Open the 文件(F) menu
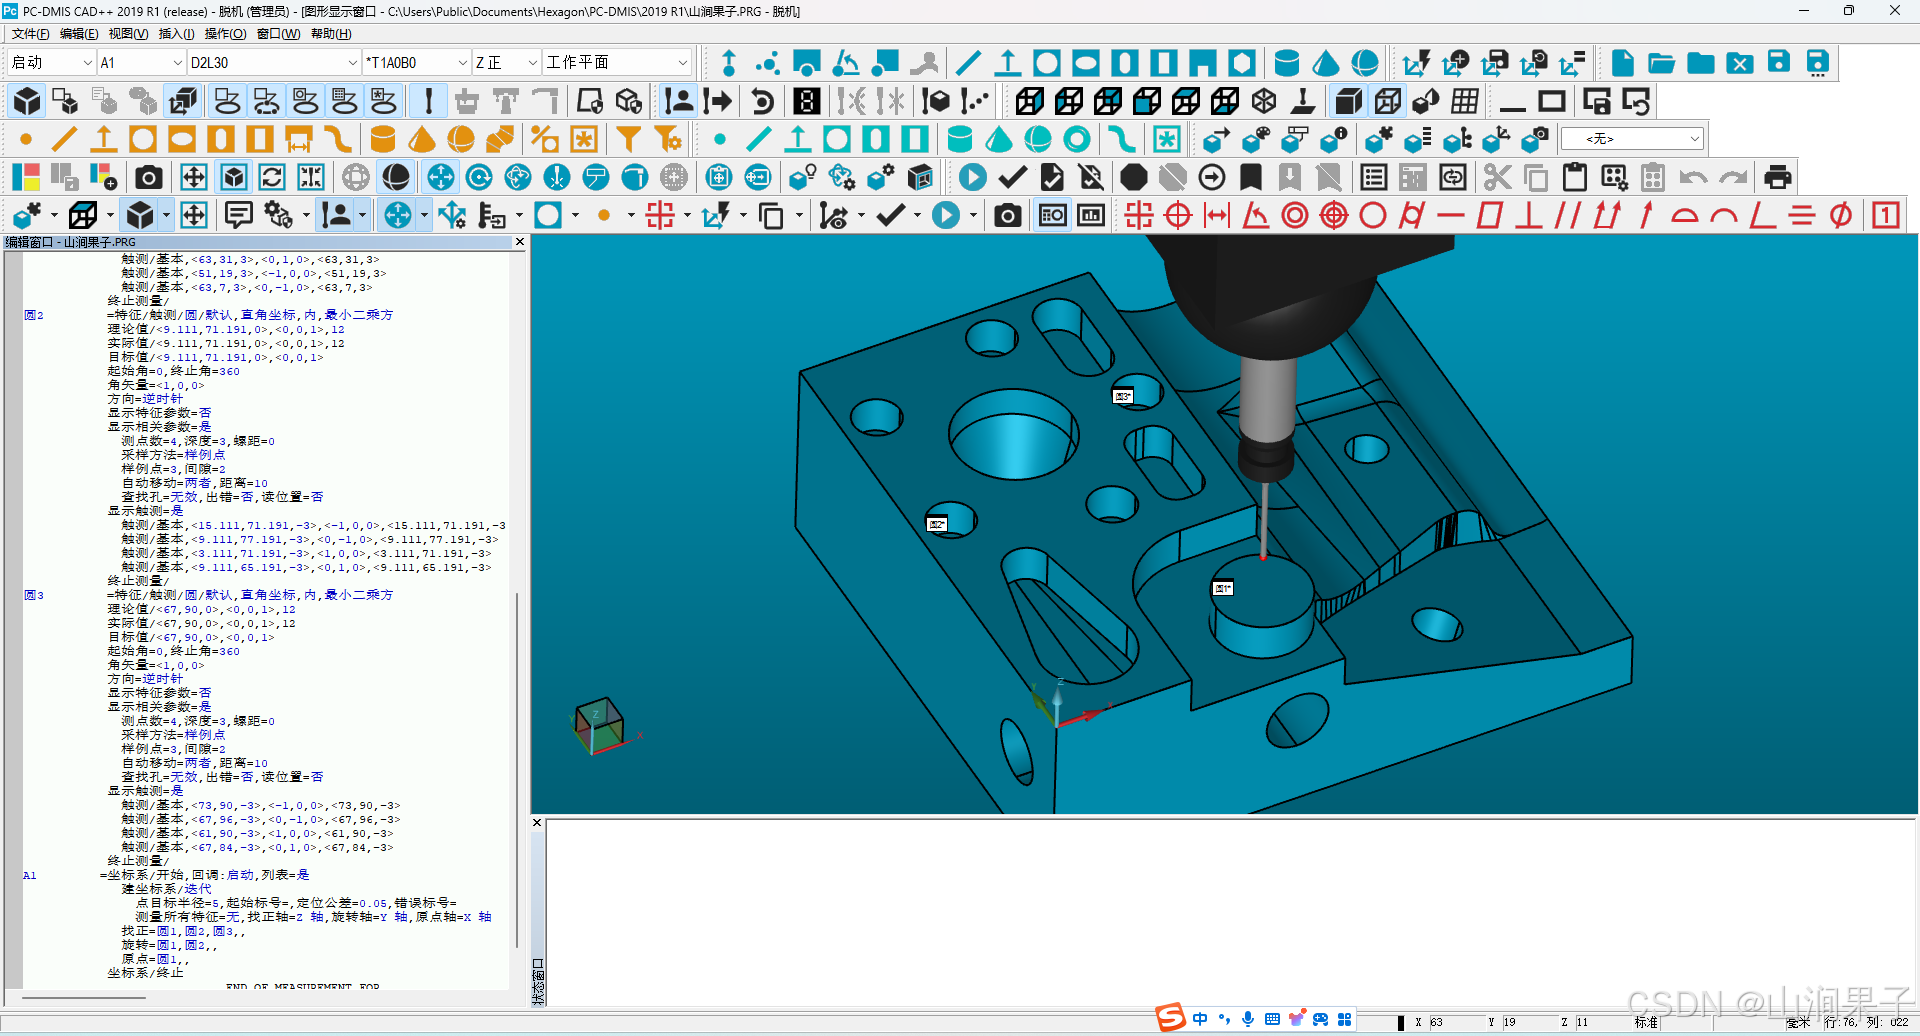1920x1036 pixels. [x=30, y=33]
